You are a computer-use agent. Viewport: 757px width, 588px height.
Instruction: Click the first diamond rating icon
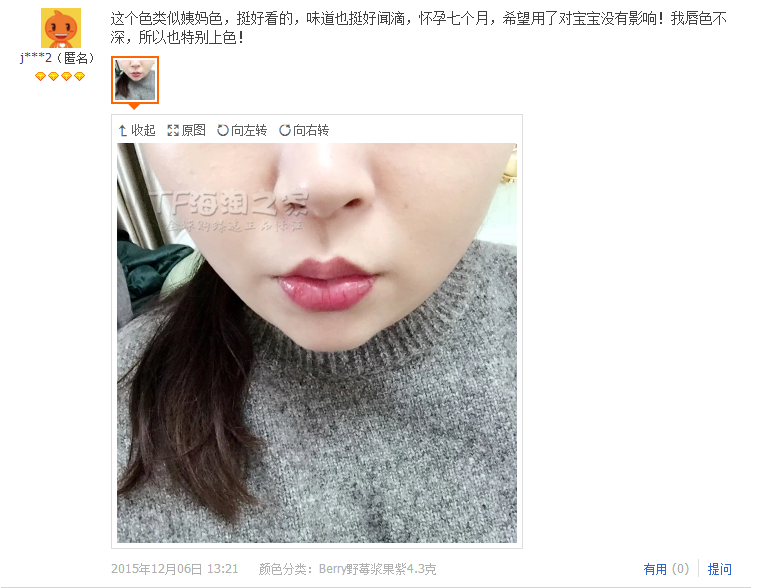point(41,76)
